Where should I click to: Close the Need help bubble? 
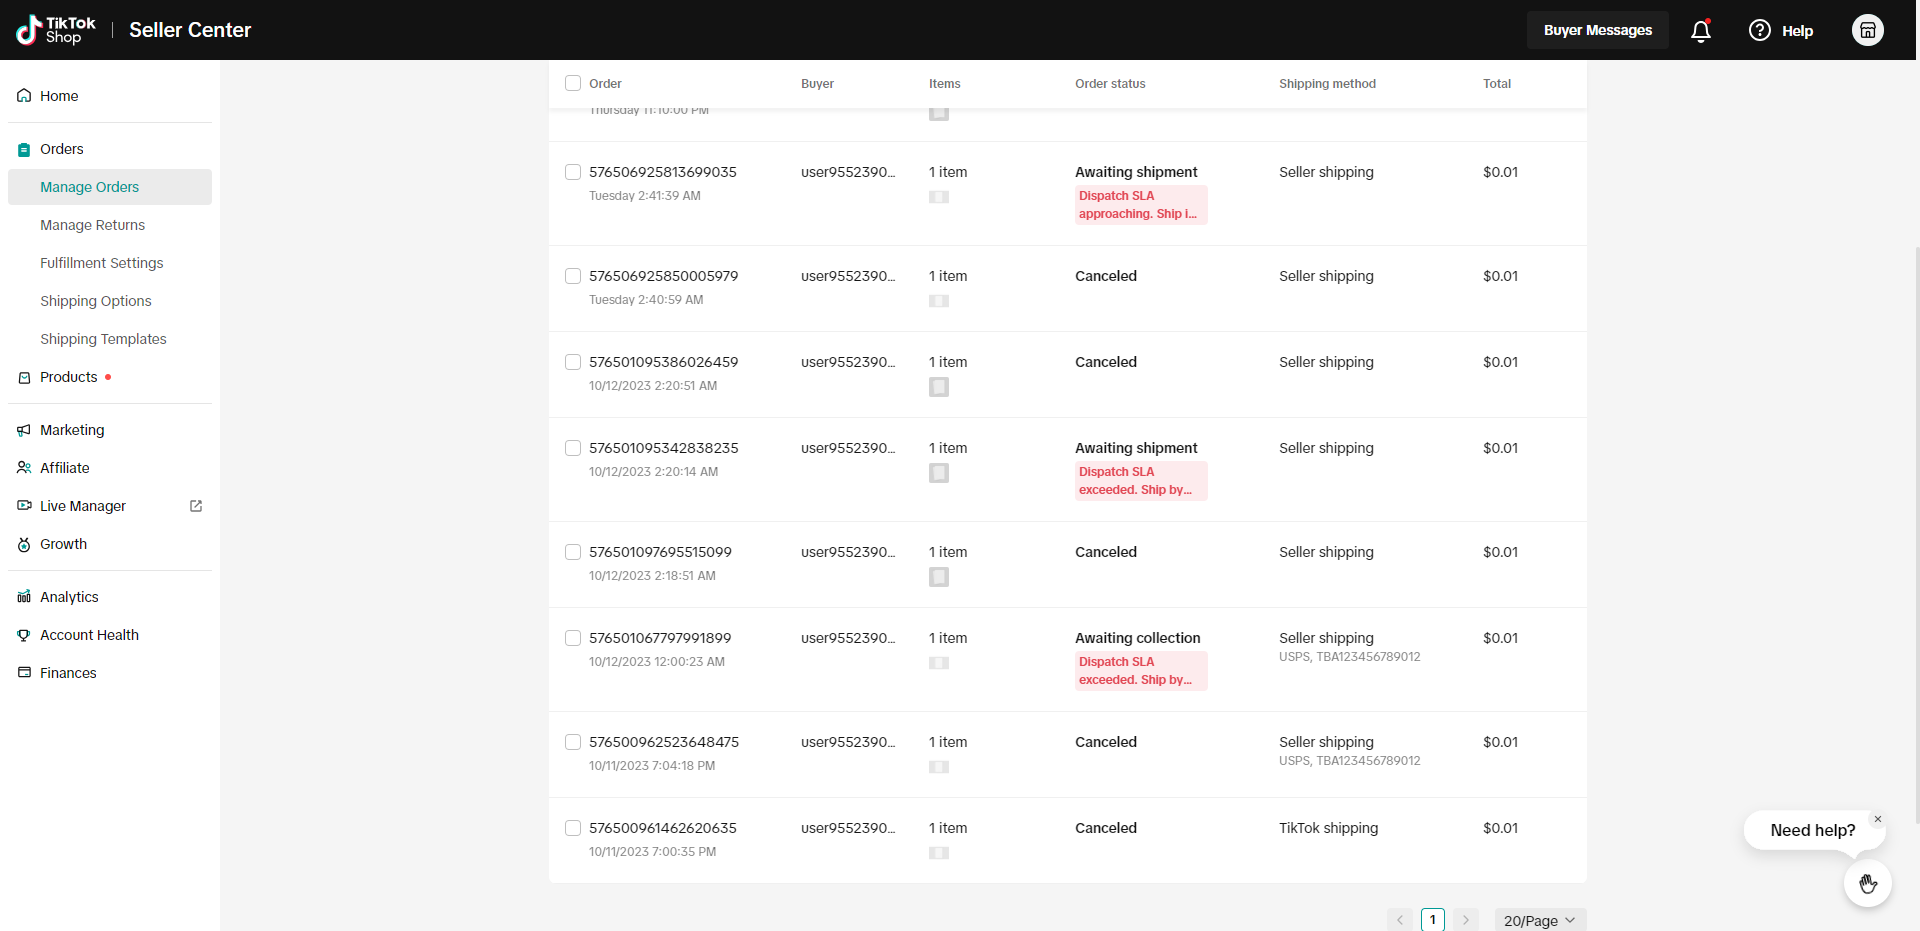[1877, 819]
